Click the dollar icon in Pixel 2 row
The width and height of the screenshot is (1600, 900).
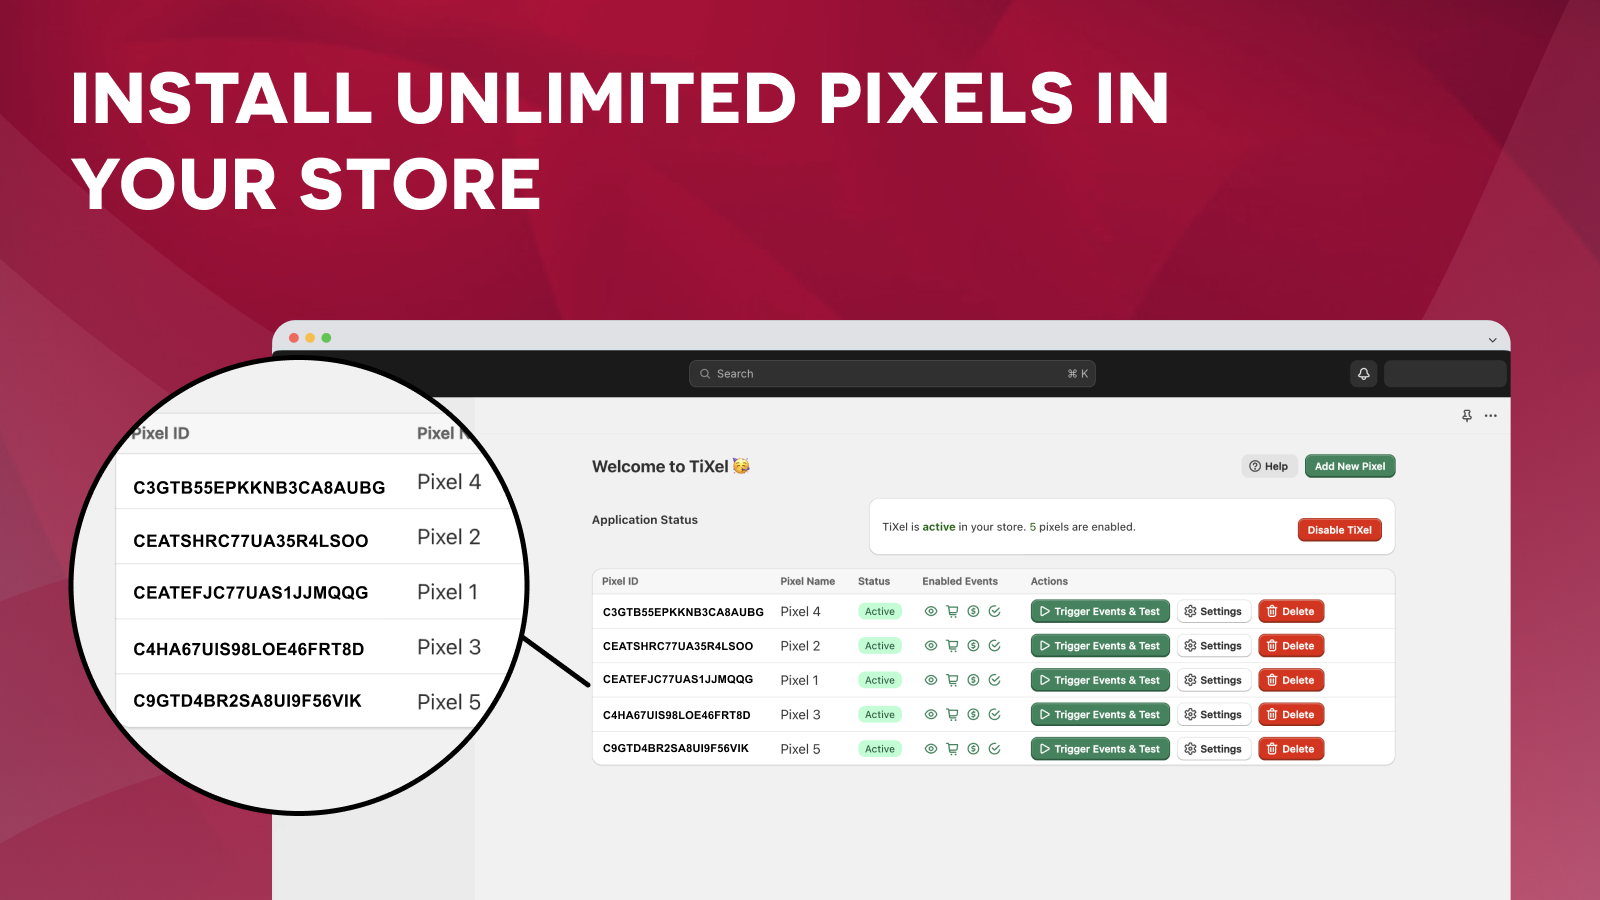tap(973, 646)
